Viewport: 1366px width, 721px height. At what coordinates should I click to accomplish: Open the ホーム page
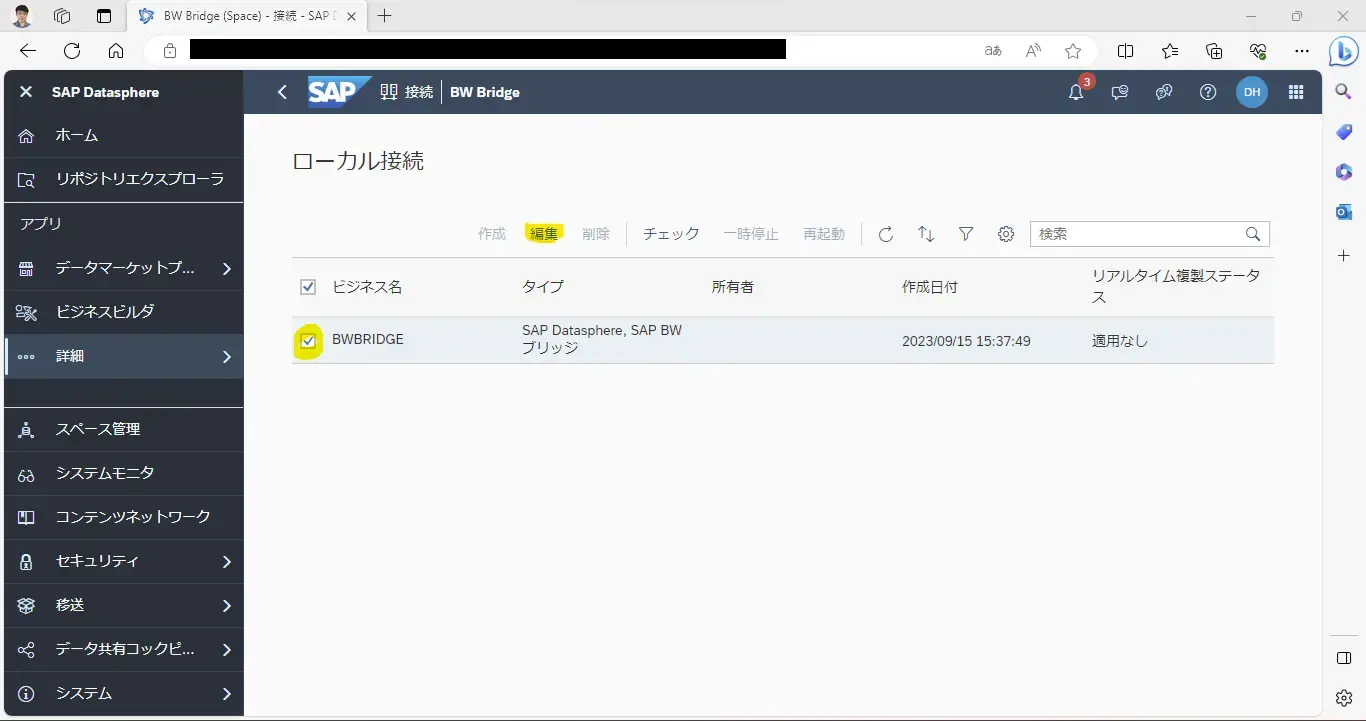[124, 135]
